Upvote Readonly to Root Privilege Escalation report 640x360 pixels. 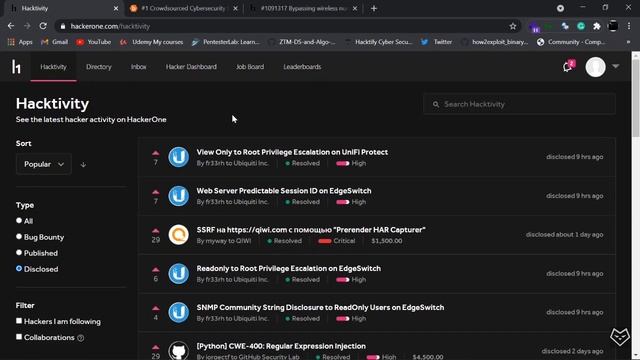[156, 269]
